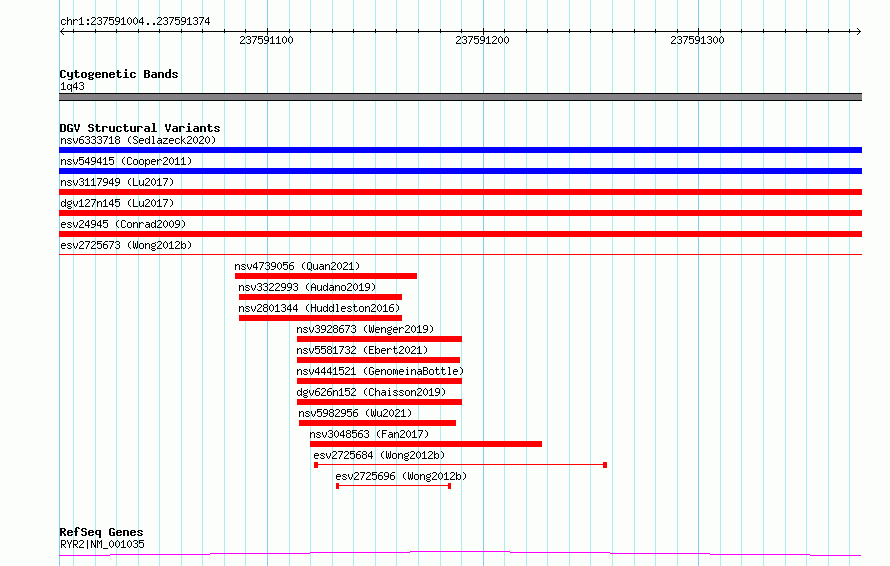Click the esv2725696 (Wong2012b) label
890x566 pixels.
point(401,476)
